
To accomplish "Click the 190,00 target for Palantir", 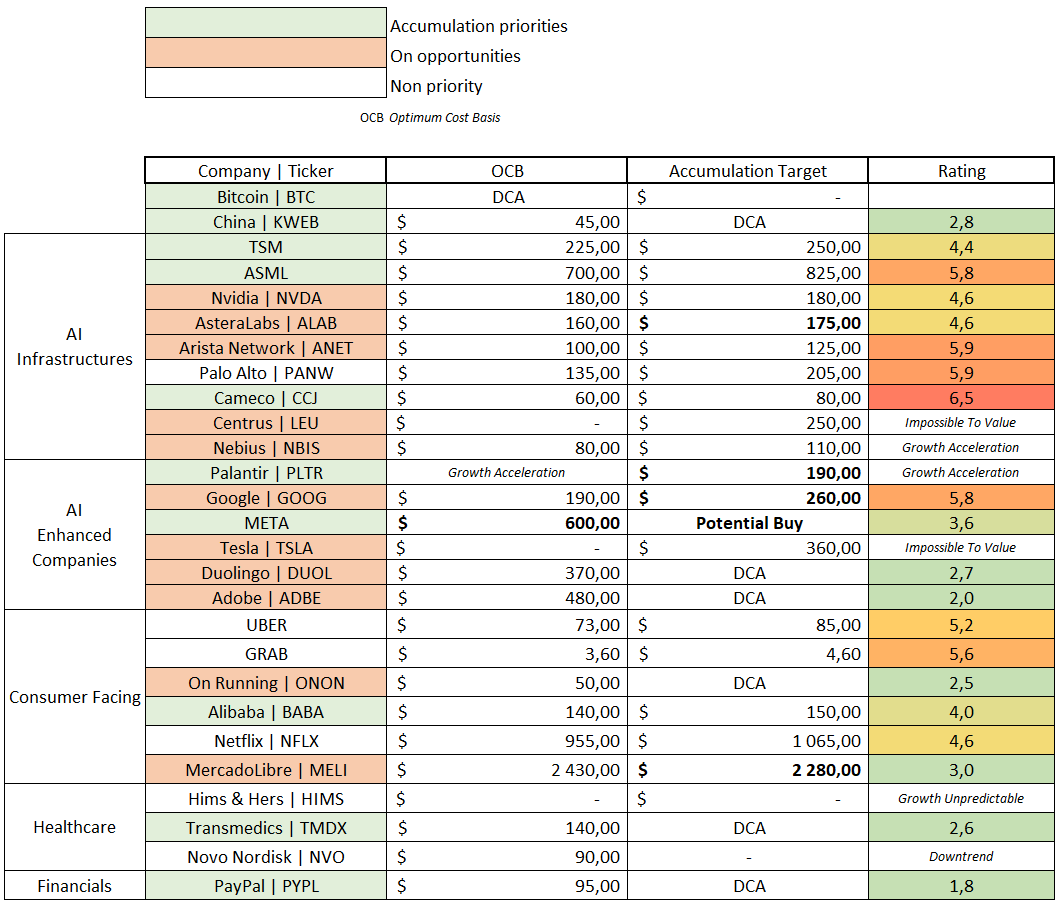I will pos(748,472).
